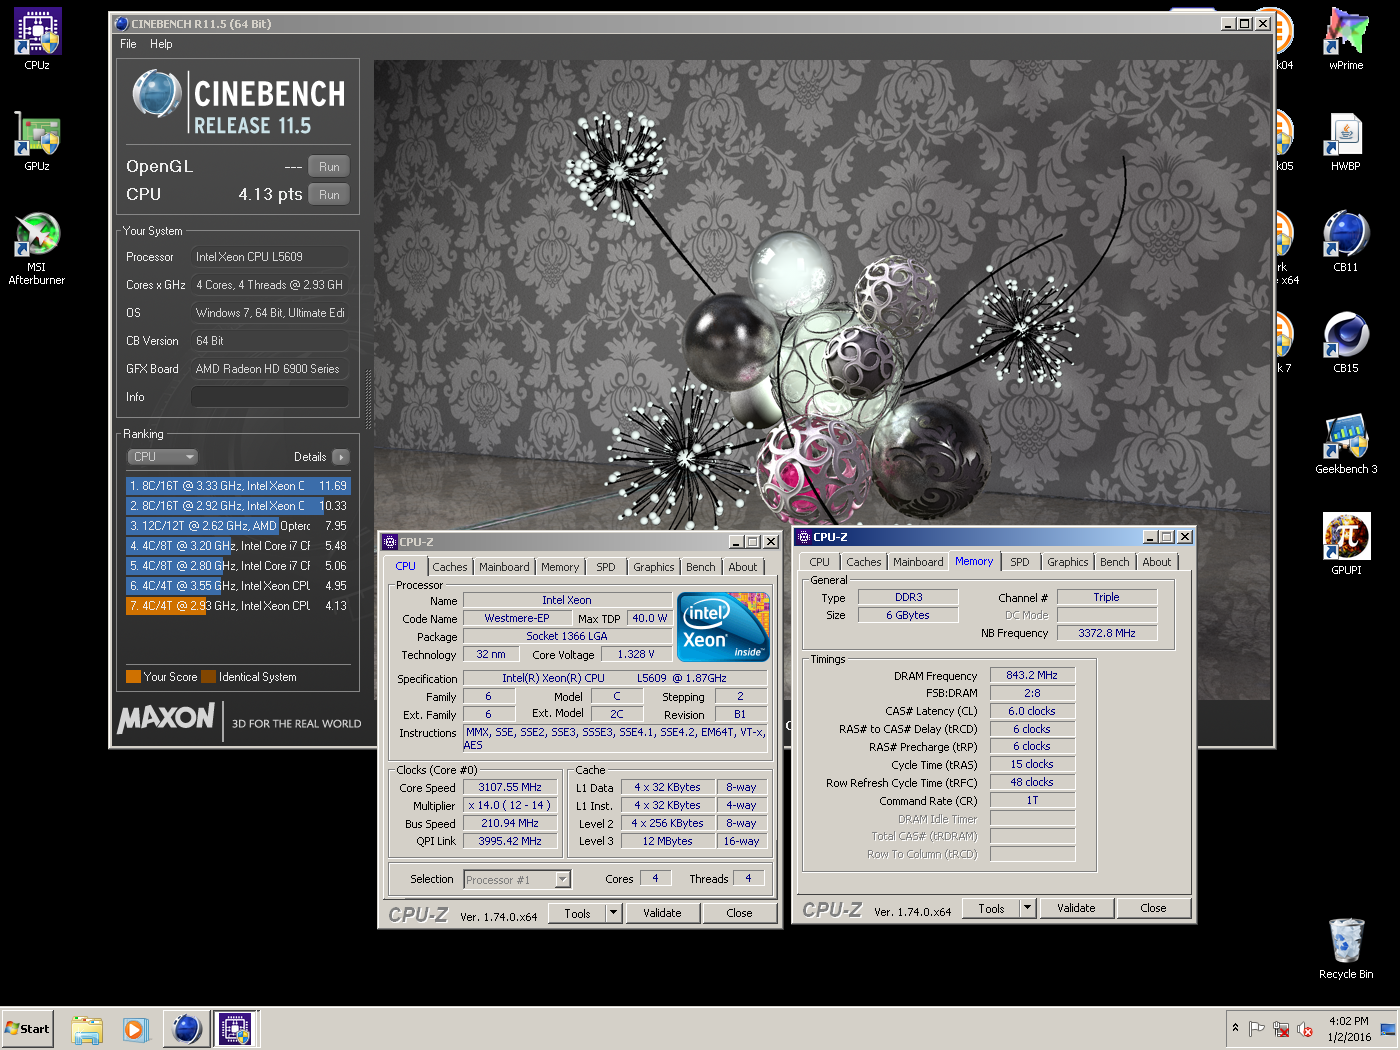Image resolution: width=1400 pixels, height=1050 pixels.
Task: Open About tab in left CPU-Z
Action: (x=743, y=567)
